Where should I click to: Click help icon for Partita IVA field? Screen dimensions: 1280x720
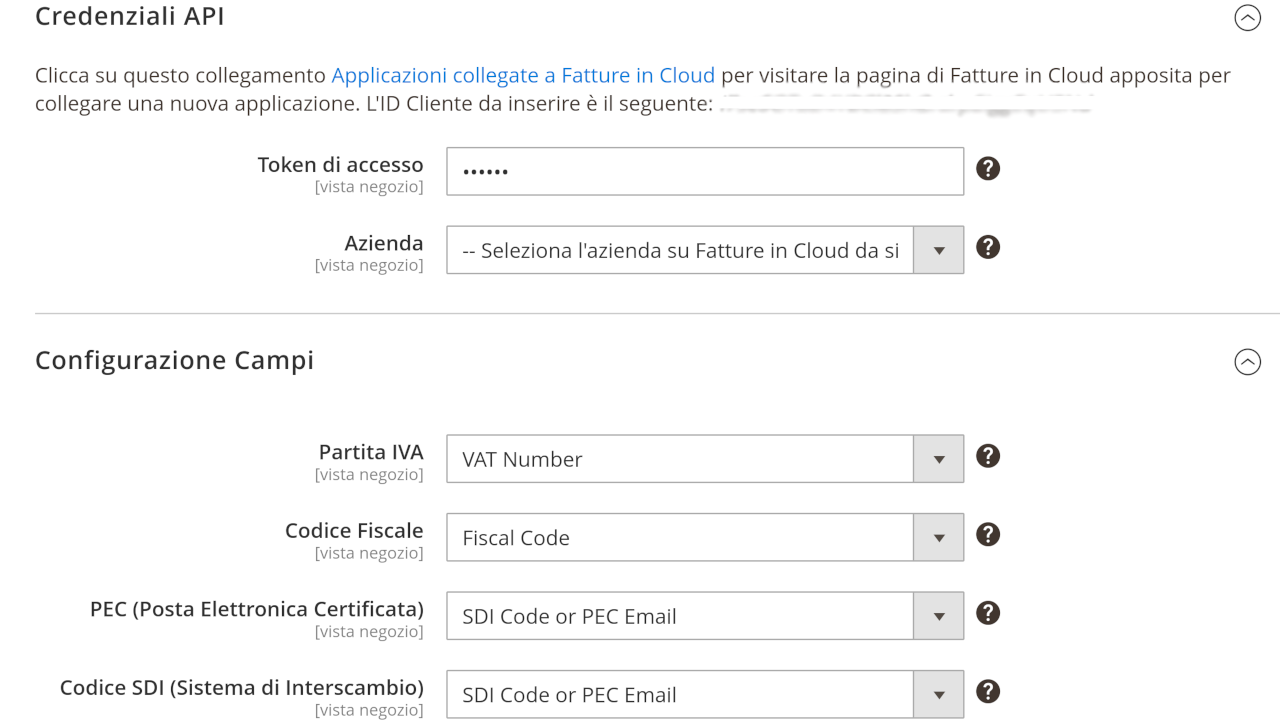[x=988, y=456]
